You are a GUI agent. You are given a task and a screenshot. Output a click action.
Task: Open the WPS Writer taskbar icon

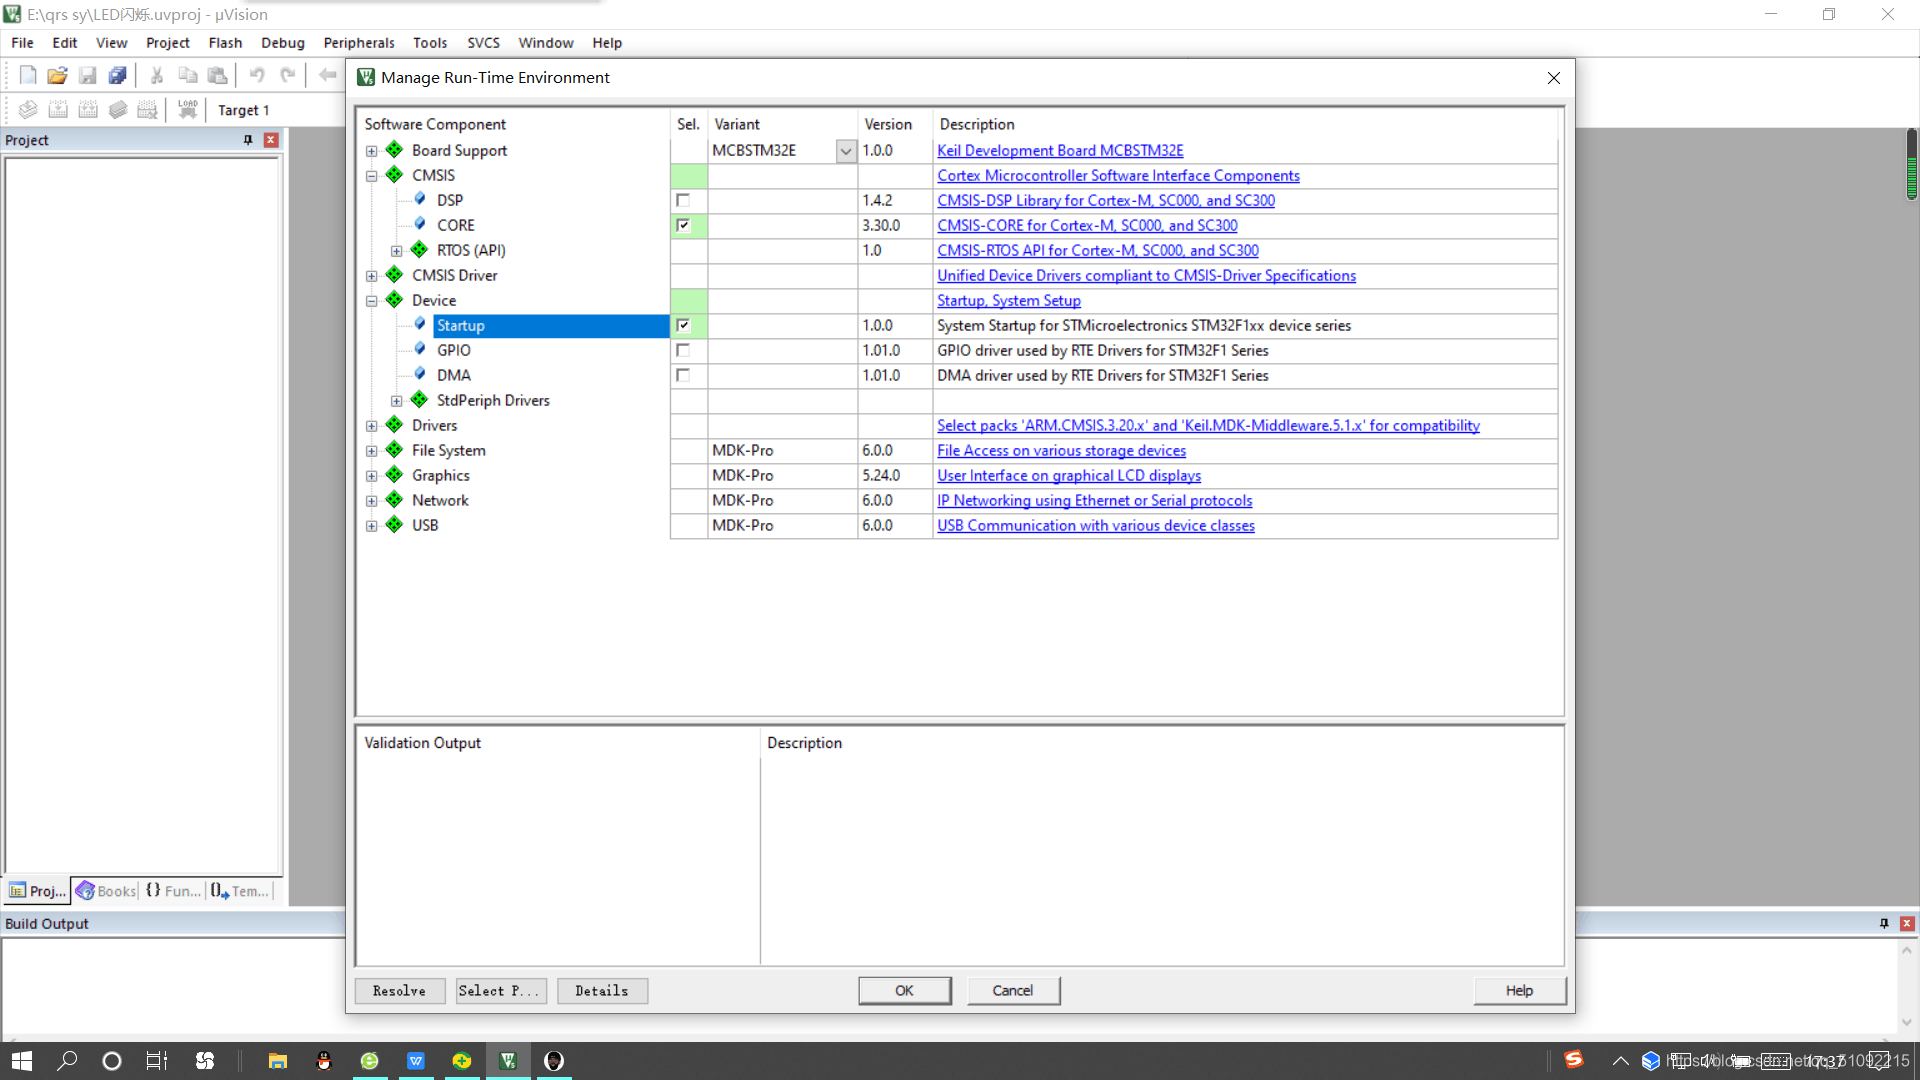pyautogui.click(x=416, y=1061)
